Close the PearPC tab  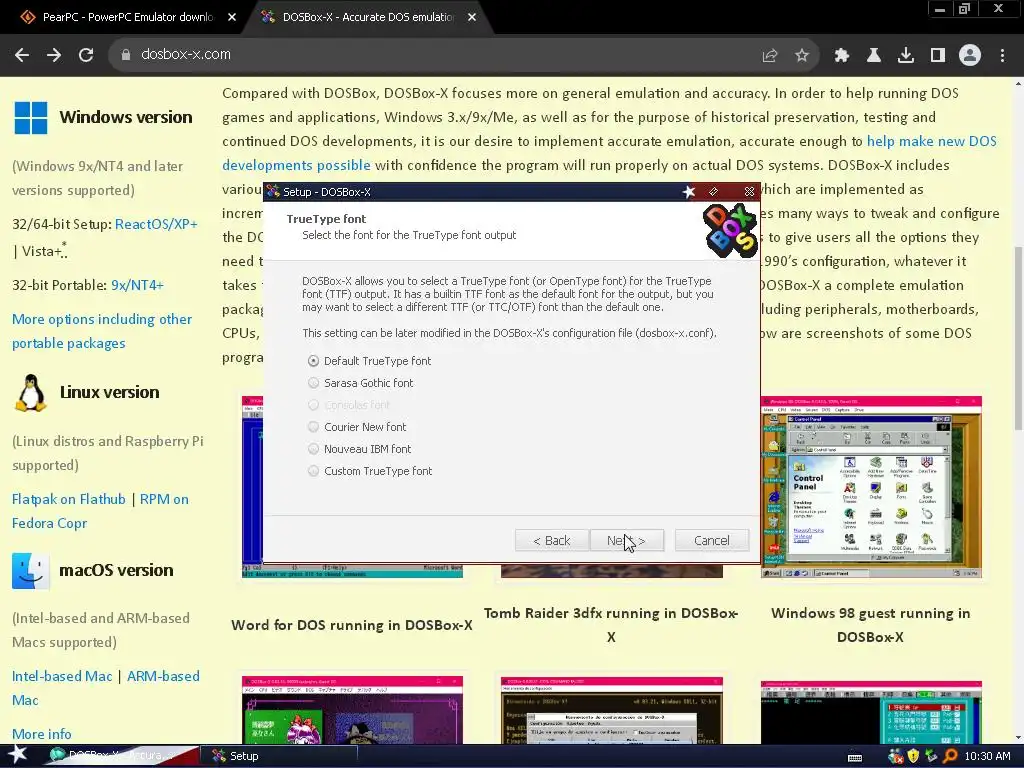232,18
